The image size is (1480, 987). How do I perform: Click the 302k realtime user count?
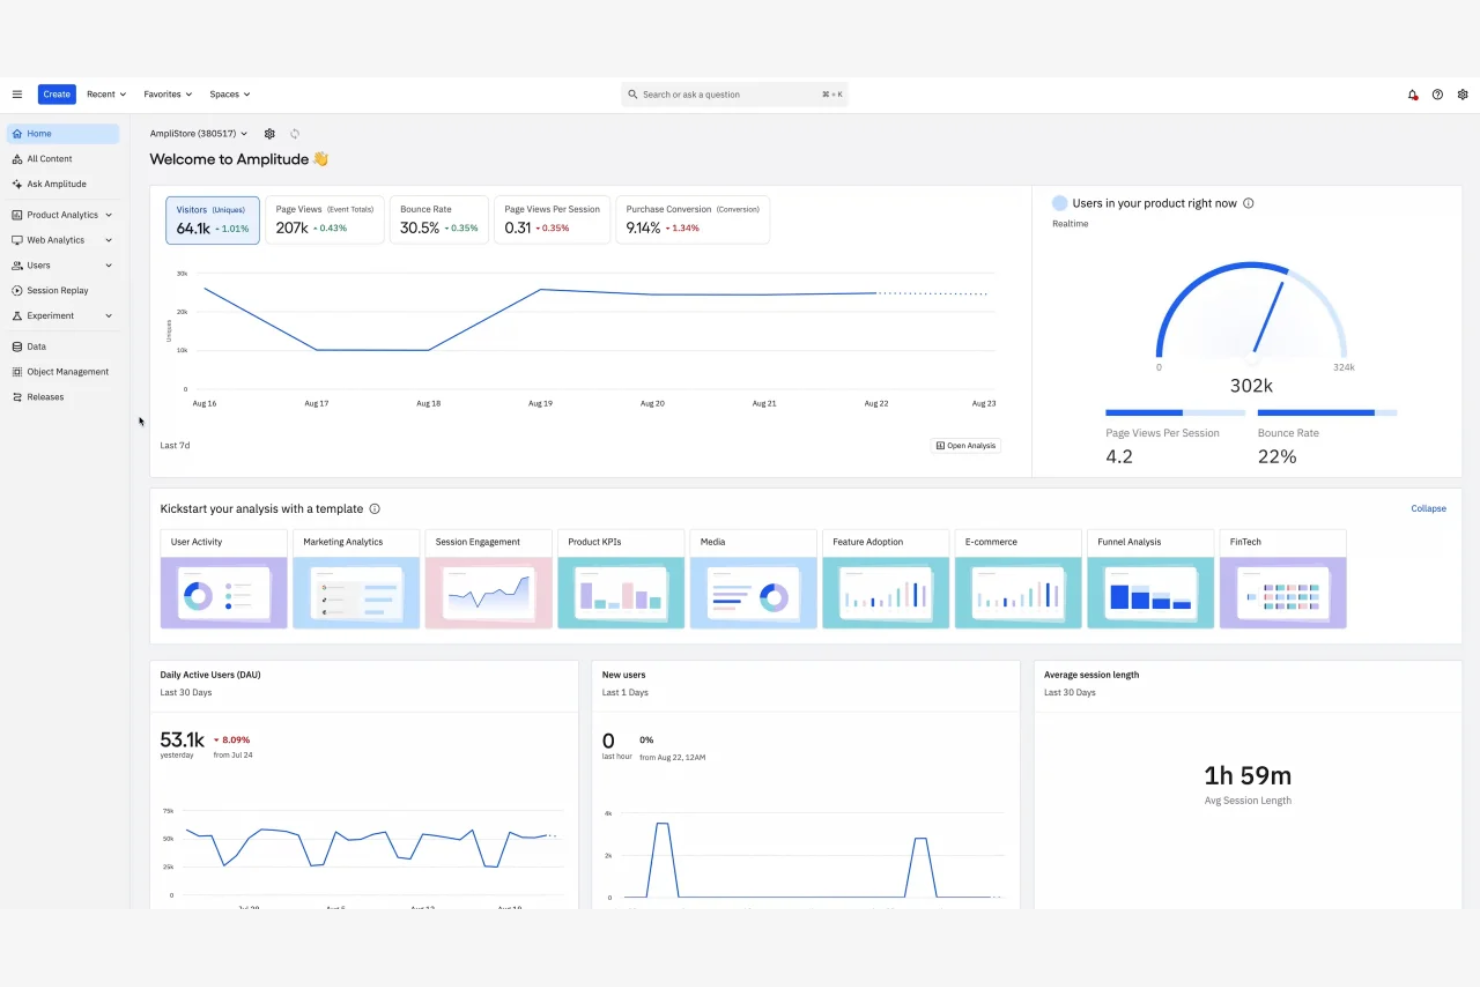(x=1251, y=386)
